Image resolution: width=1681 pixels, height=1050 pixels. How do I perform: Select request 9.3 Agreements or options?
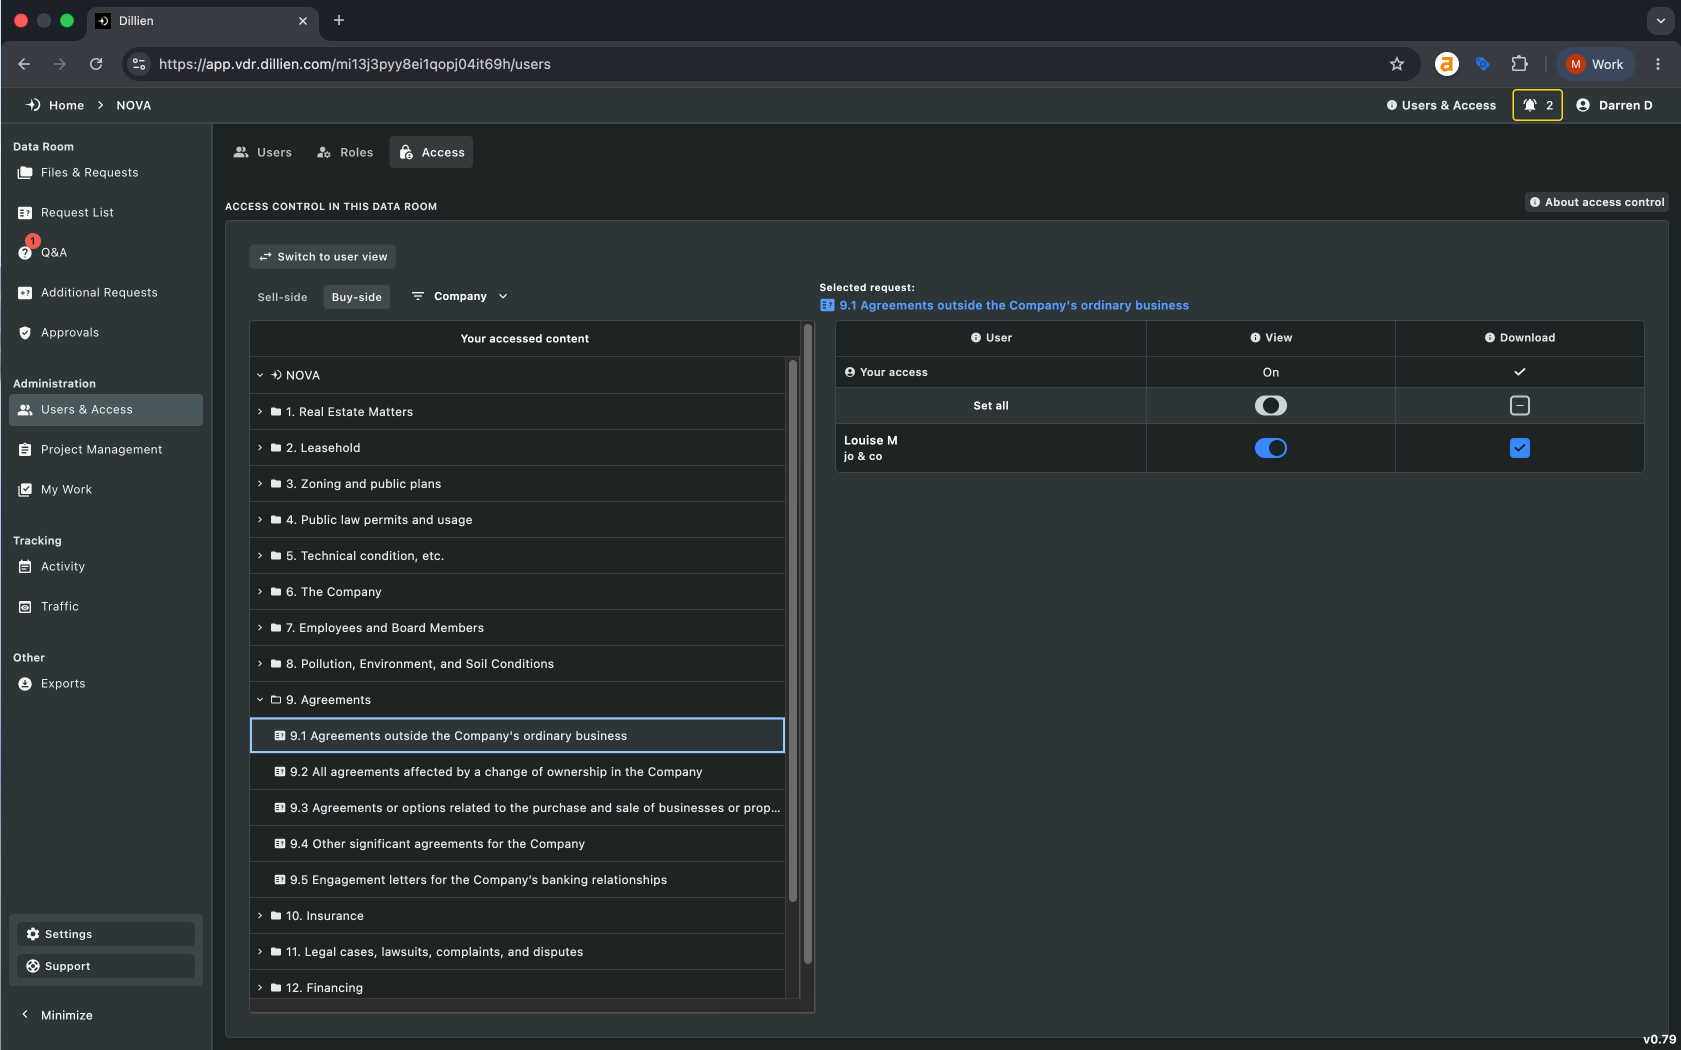pyautogui.click(x=517, y=808)
